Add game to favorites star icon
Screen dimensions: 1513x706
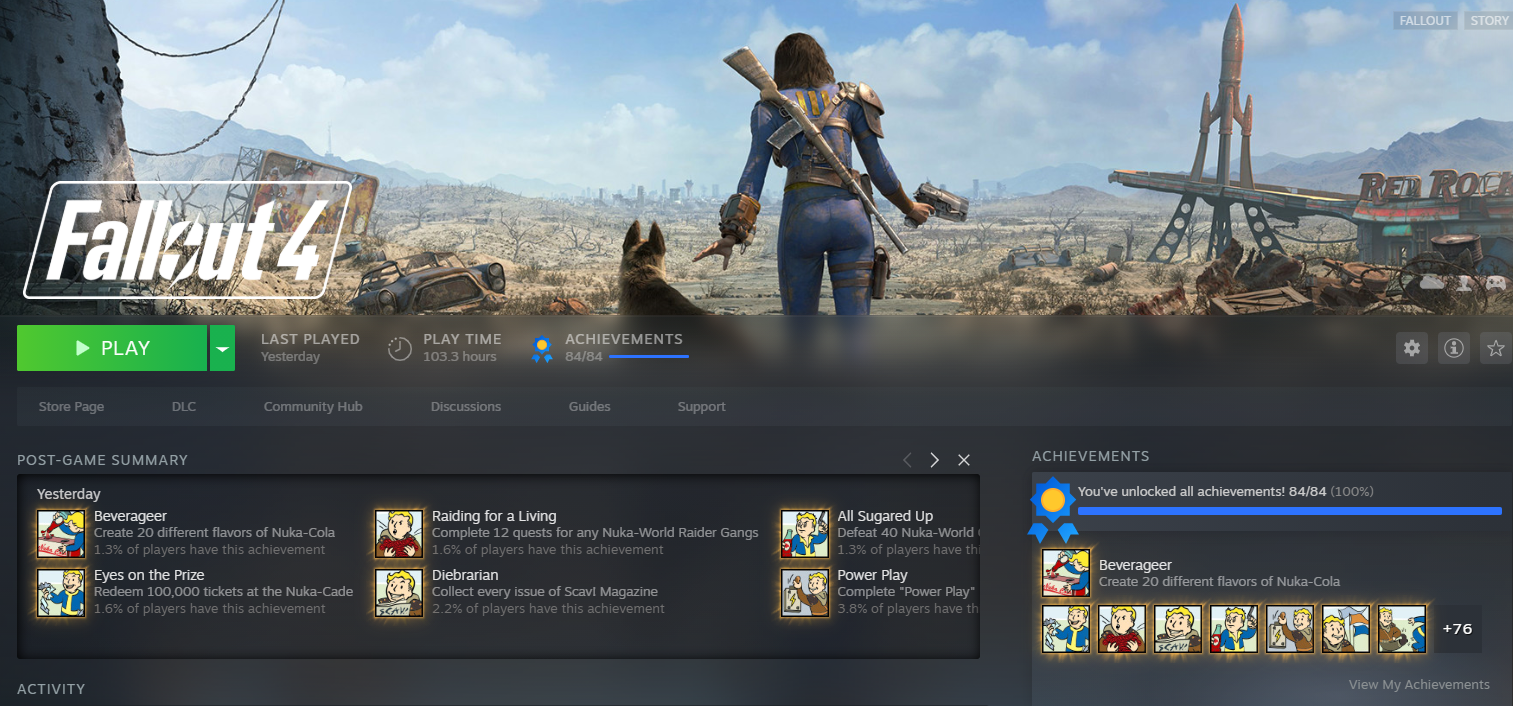point(1496,348)
